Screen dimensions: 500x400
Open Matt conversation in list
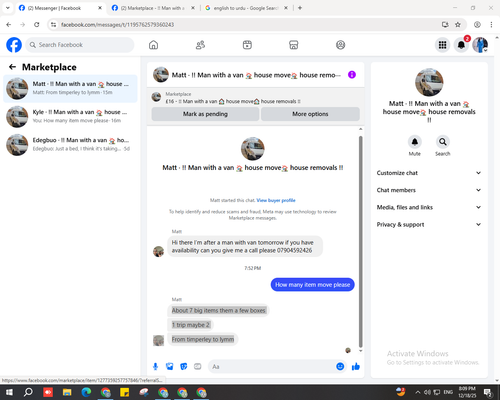click(70, 89)
